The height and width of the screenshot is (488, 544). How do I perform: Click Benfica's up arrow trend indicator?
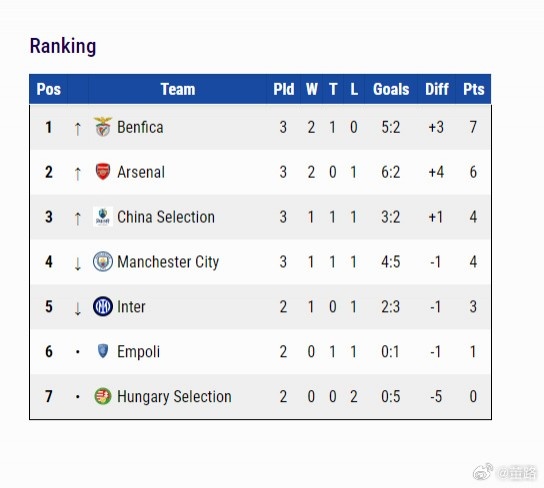(78, 128)
